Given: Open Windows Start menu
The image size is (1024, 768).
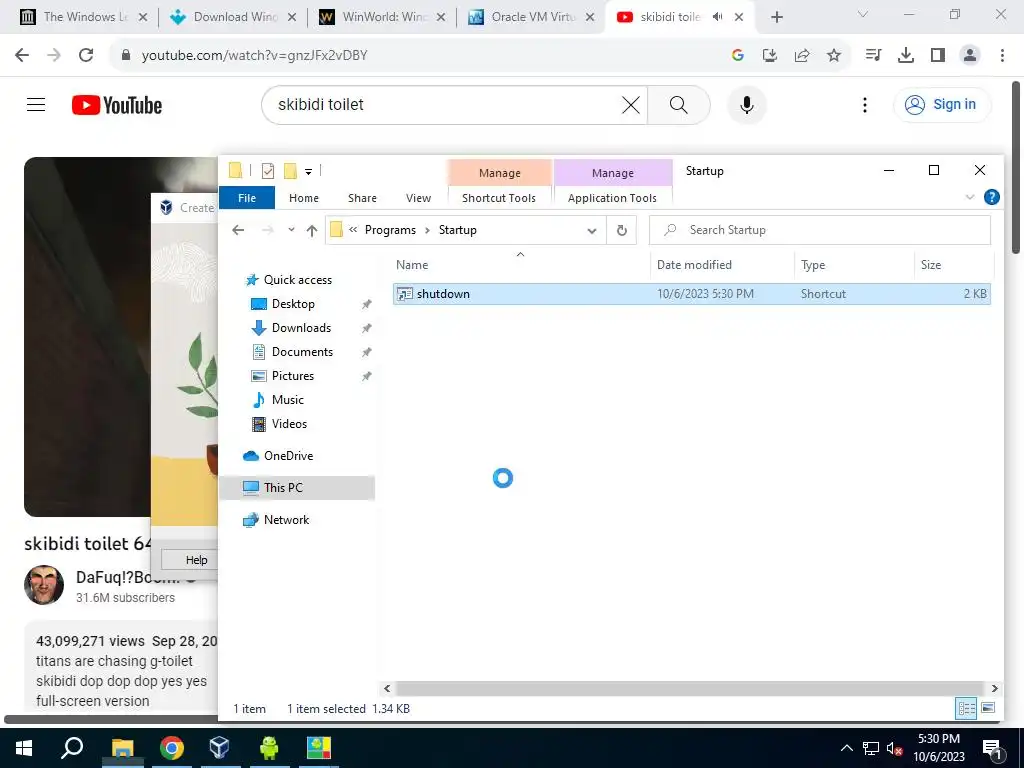Looking at the screenshot, I should 24,748.
